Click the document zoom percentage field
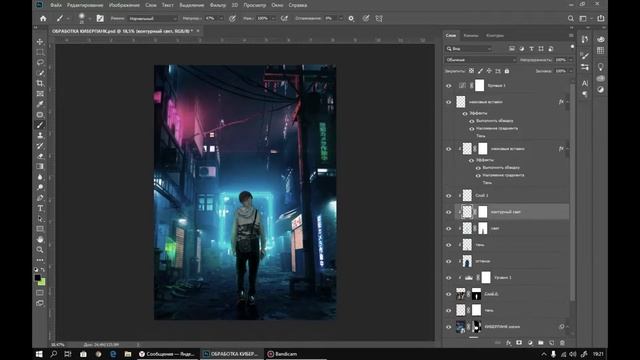The width and height of the screenshot is (640, 360). [x=58, y=344]
